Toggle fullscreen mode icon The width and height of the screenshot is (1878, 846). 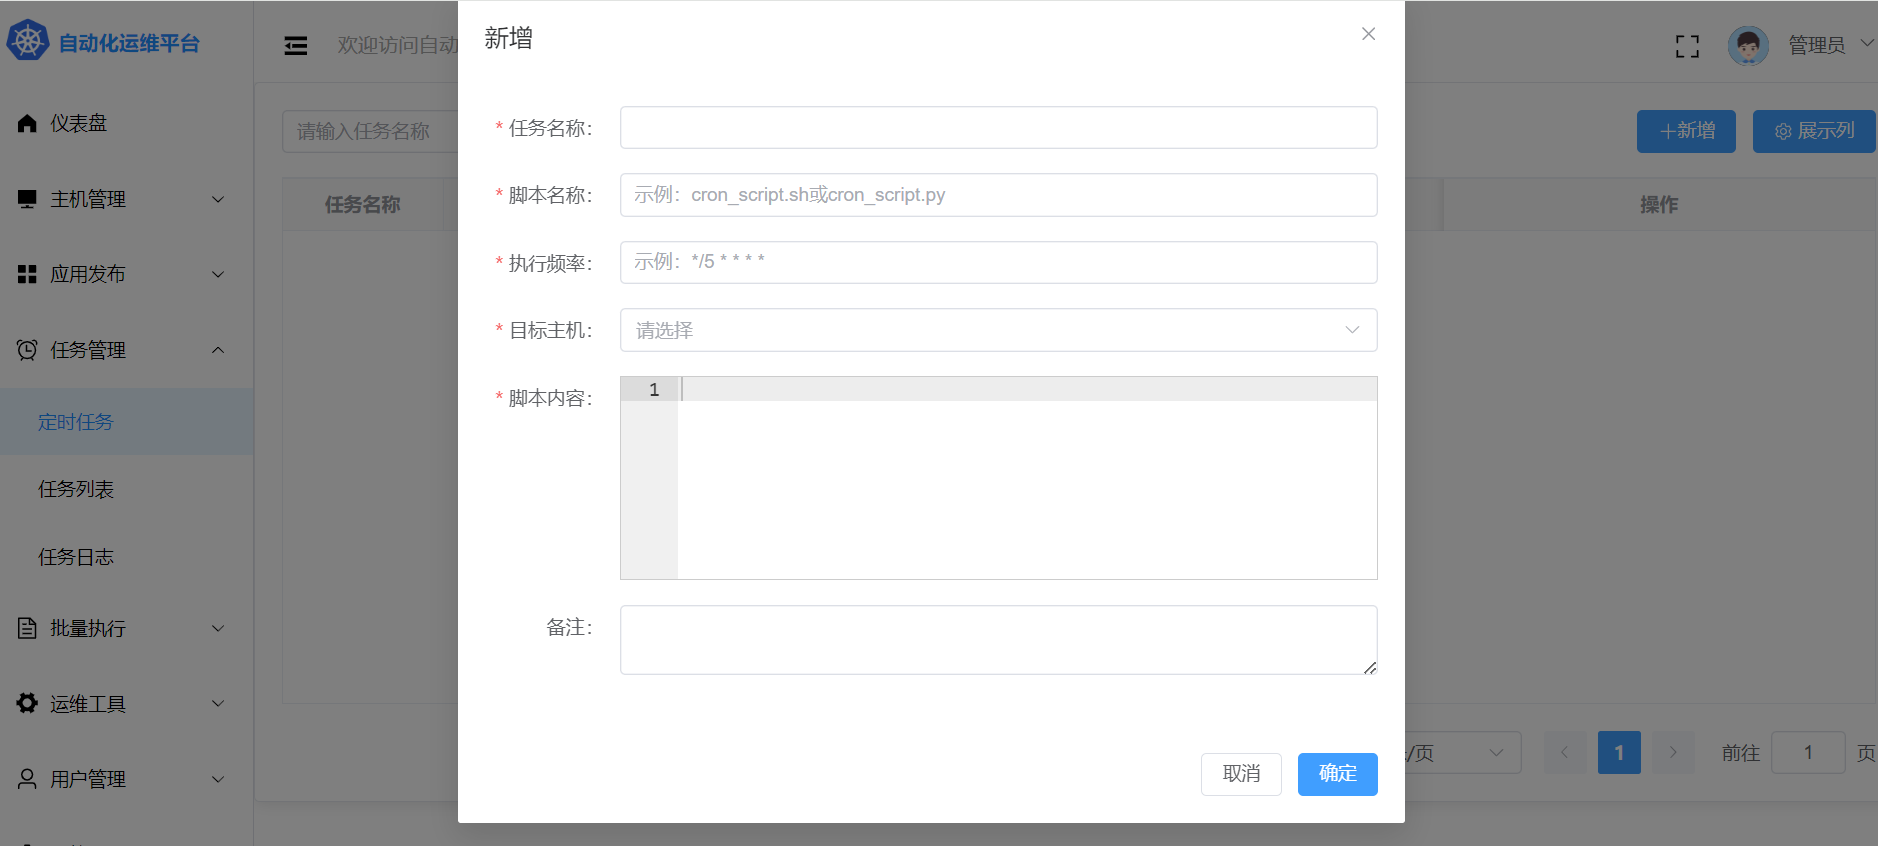[1687, 46]
